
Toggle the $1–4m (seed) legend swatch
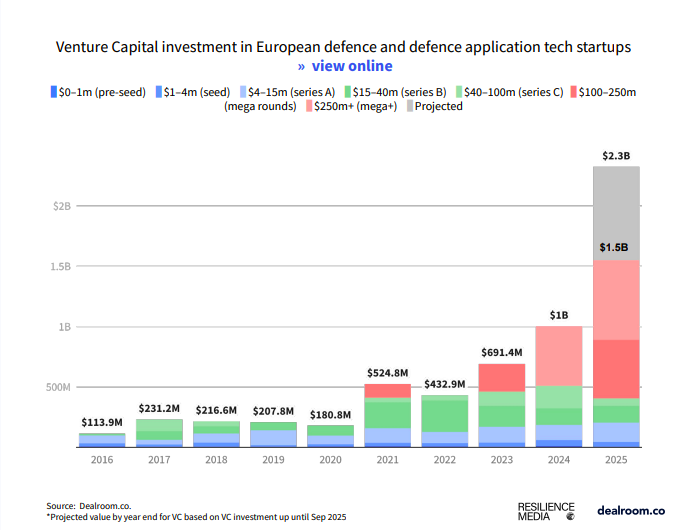coord(158,92)
